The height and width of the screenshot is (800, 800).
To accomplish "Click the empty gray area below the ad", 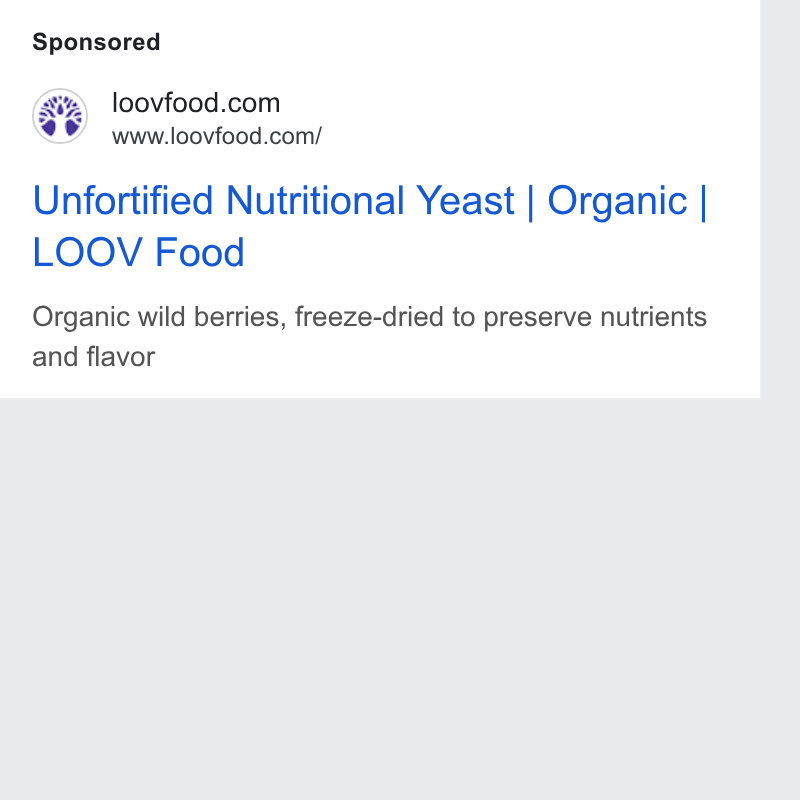I will 380,597.
